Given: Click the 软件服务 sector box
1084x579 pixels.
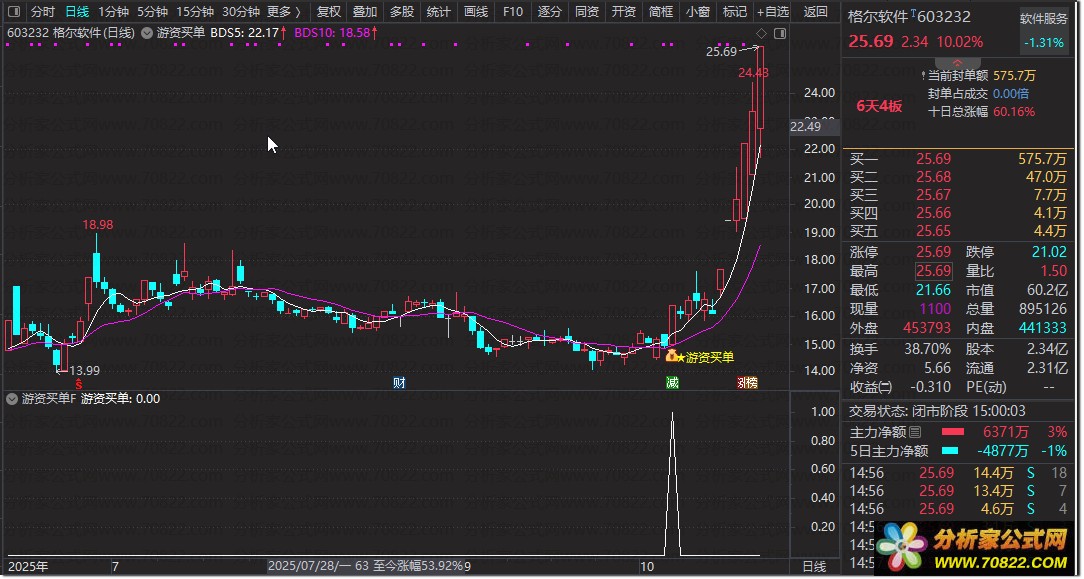Looking at the screenshot, I should pyautogui.click(x=1044, y=30).
